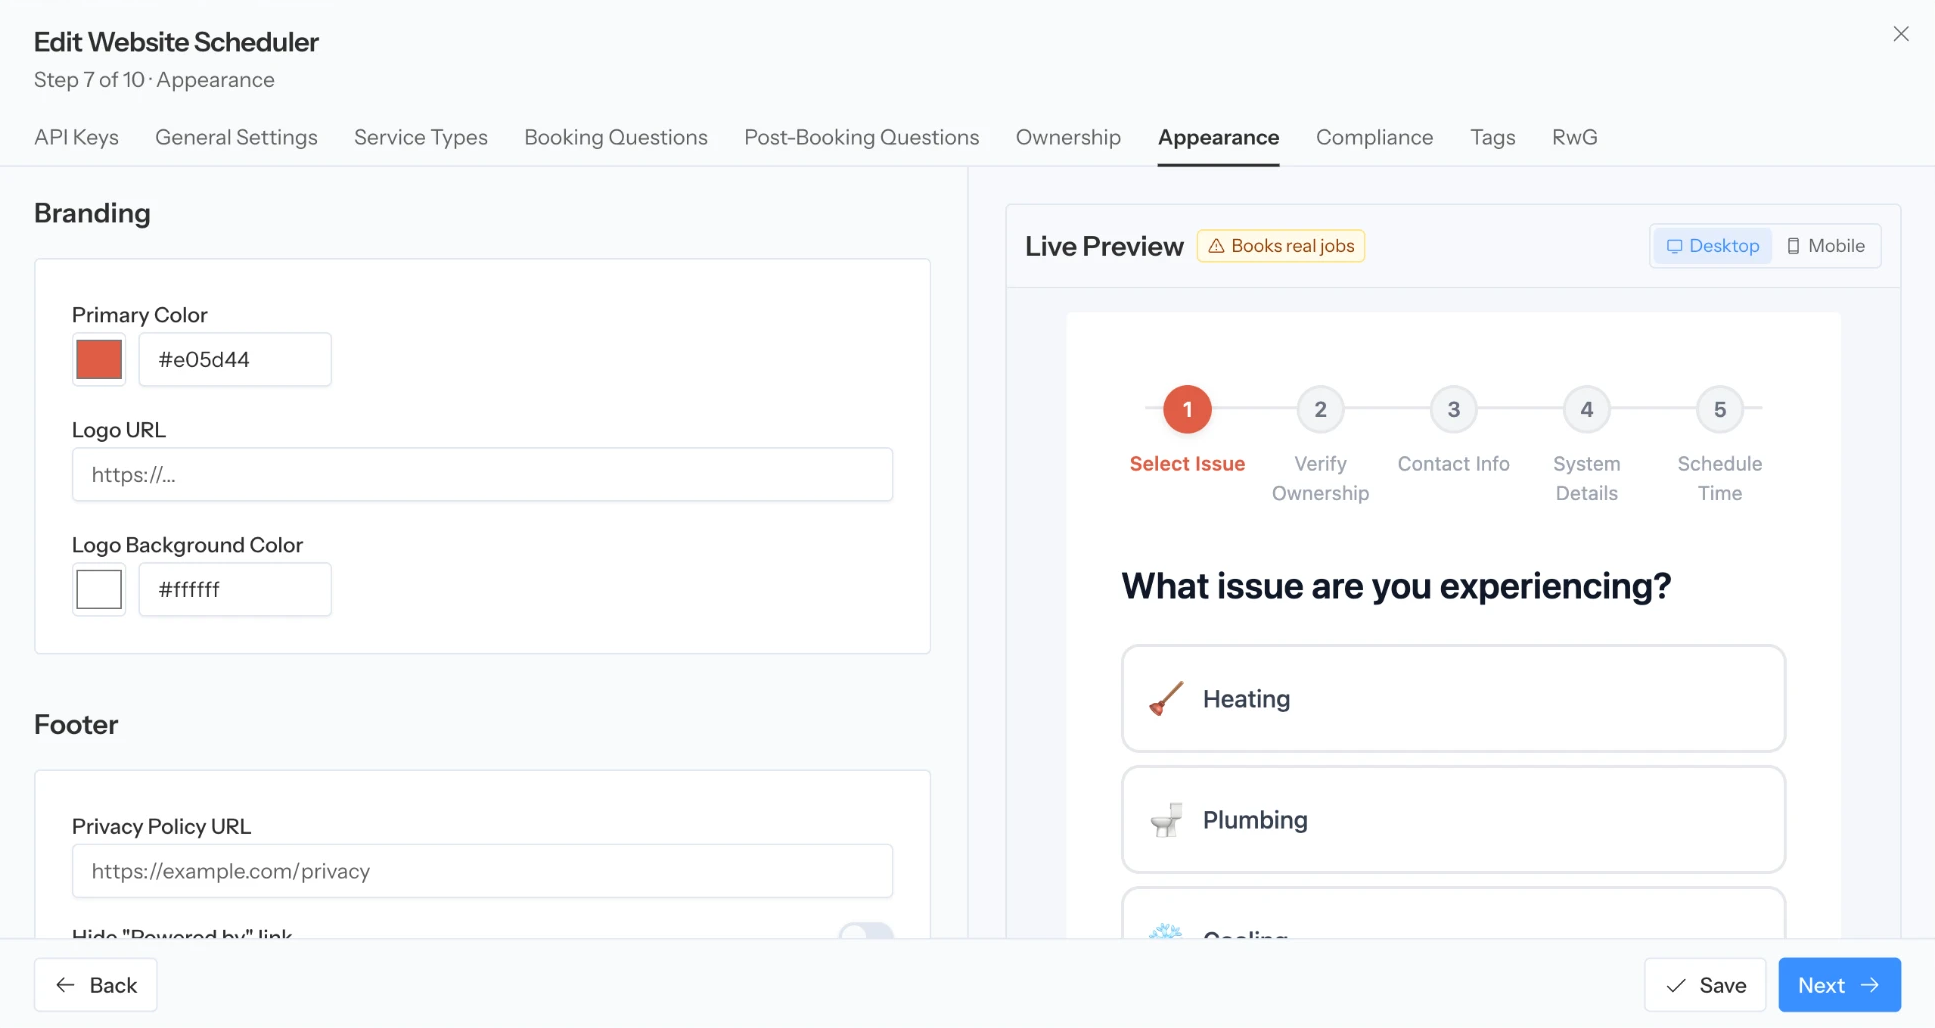Image resolution: width=1935 pixels, height=1028 pixels.
Task: Click step 1 circle Select Issue
Action: (1187, 409)
